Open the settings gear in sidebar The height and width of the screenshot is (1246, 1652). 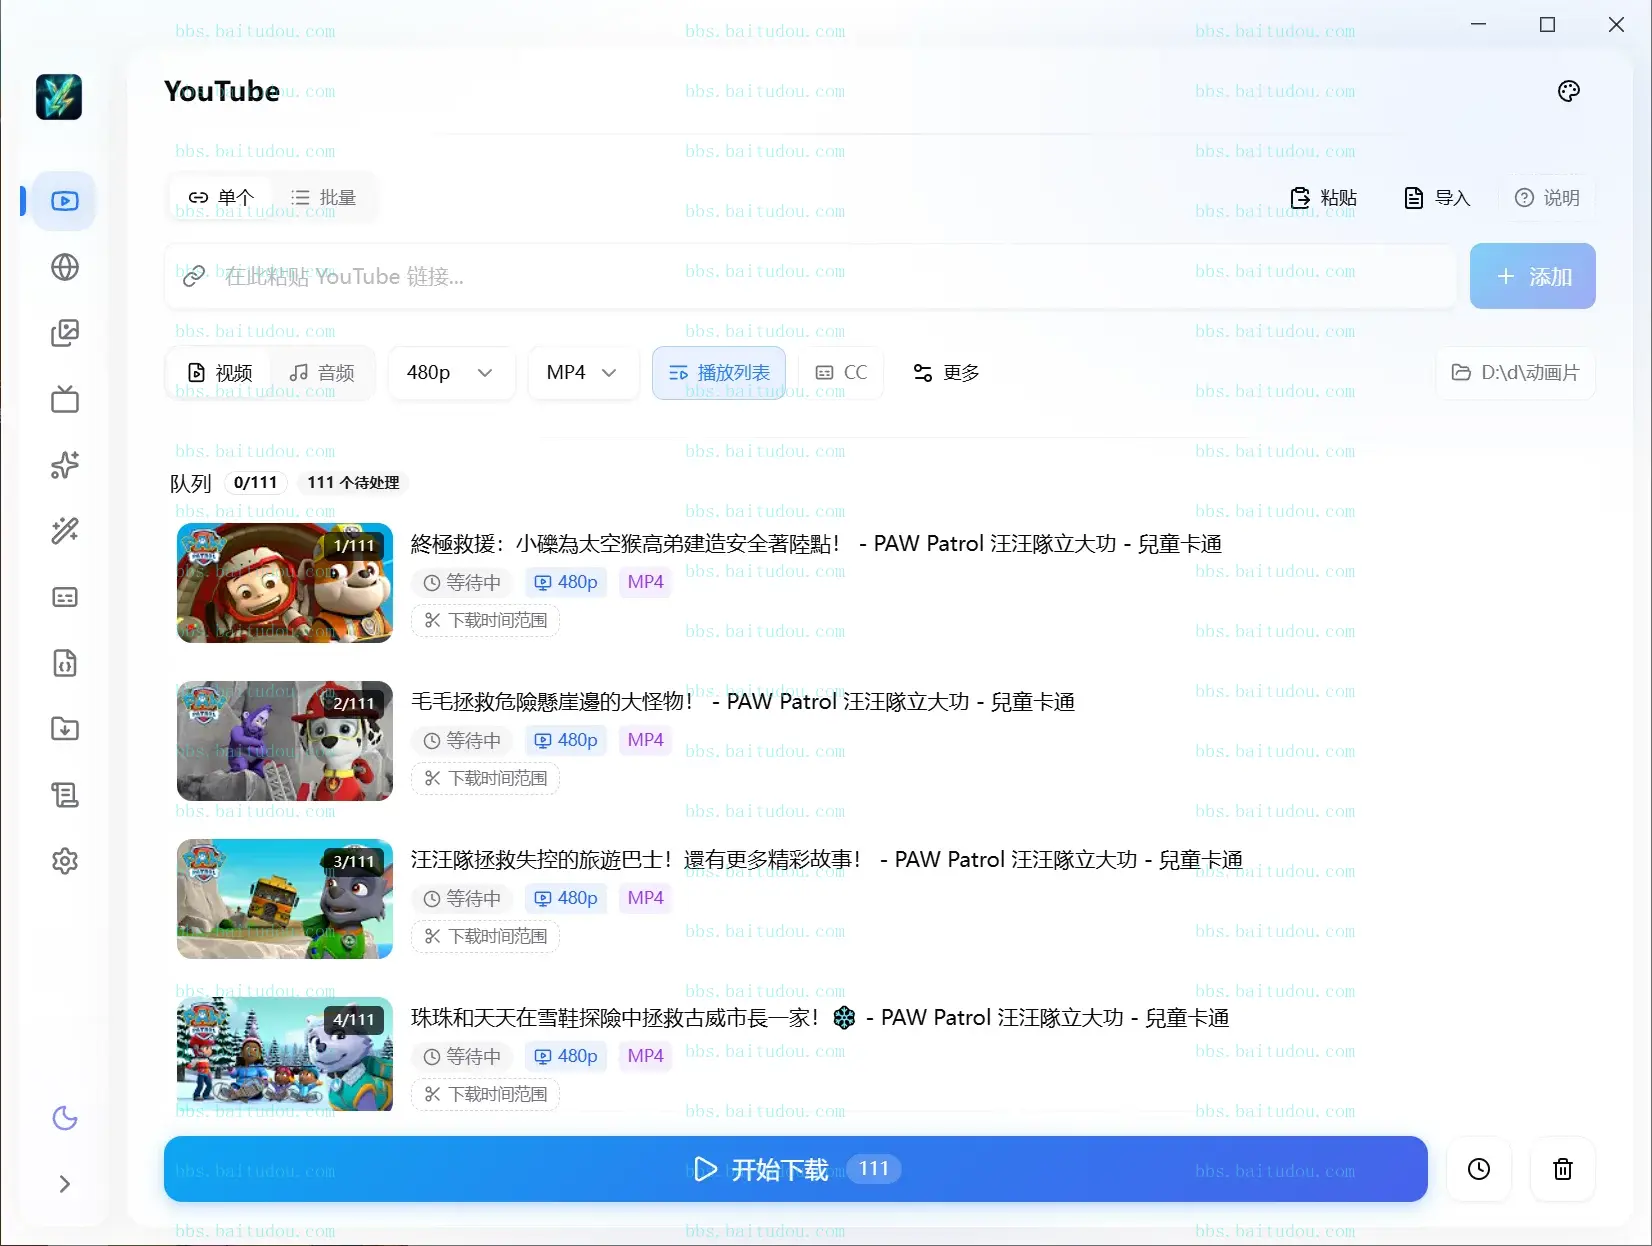point(65,861)
